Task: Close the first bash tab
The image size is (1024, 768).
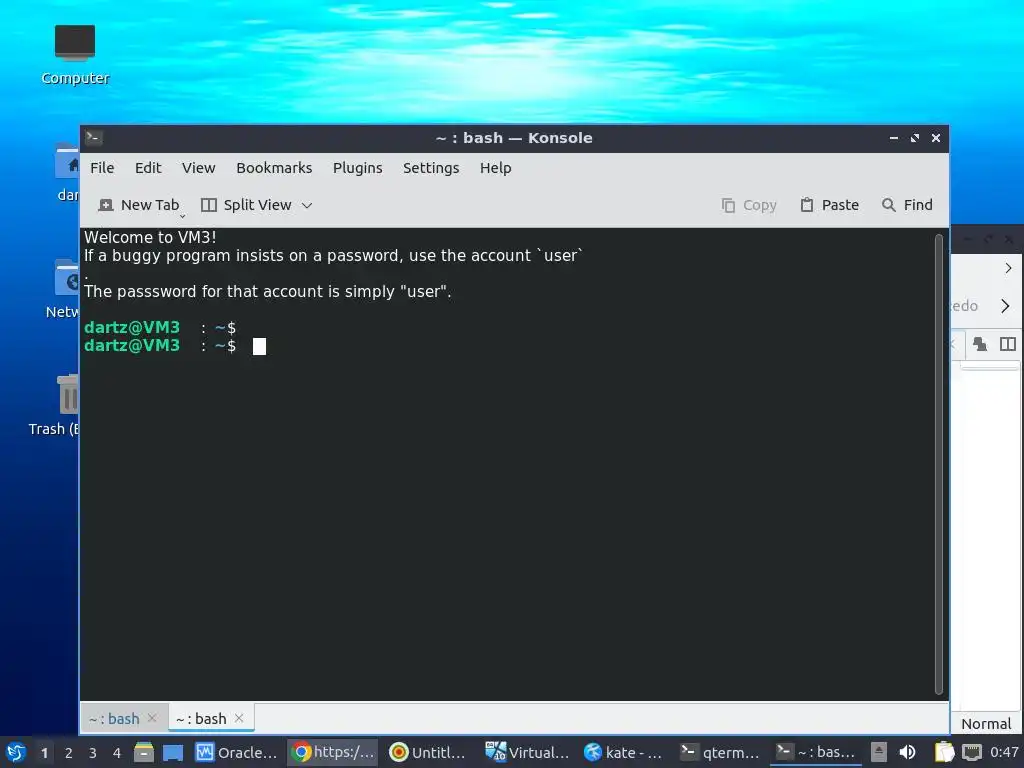Action: [x=152, y=718]
